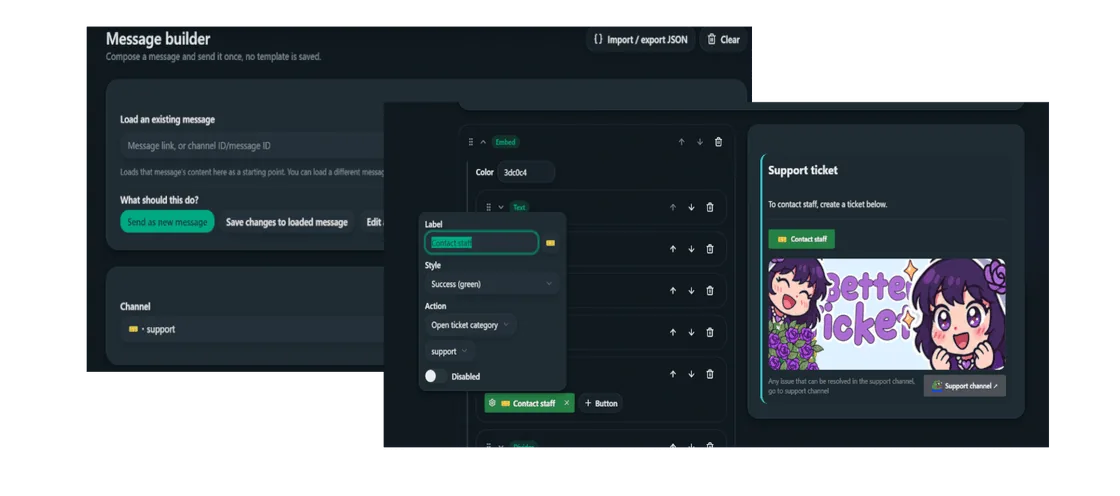Delete the Text component
The width and height of the screenshot is (1120, 496).
[x=710, y=207]
